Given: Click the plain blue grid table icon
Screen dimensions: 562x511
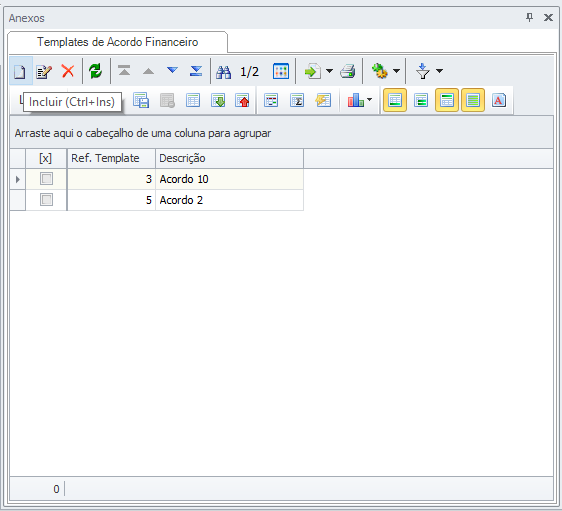Looking at the screenshot, I should (193, 101).
